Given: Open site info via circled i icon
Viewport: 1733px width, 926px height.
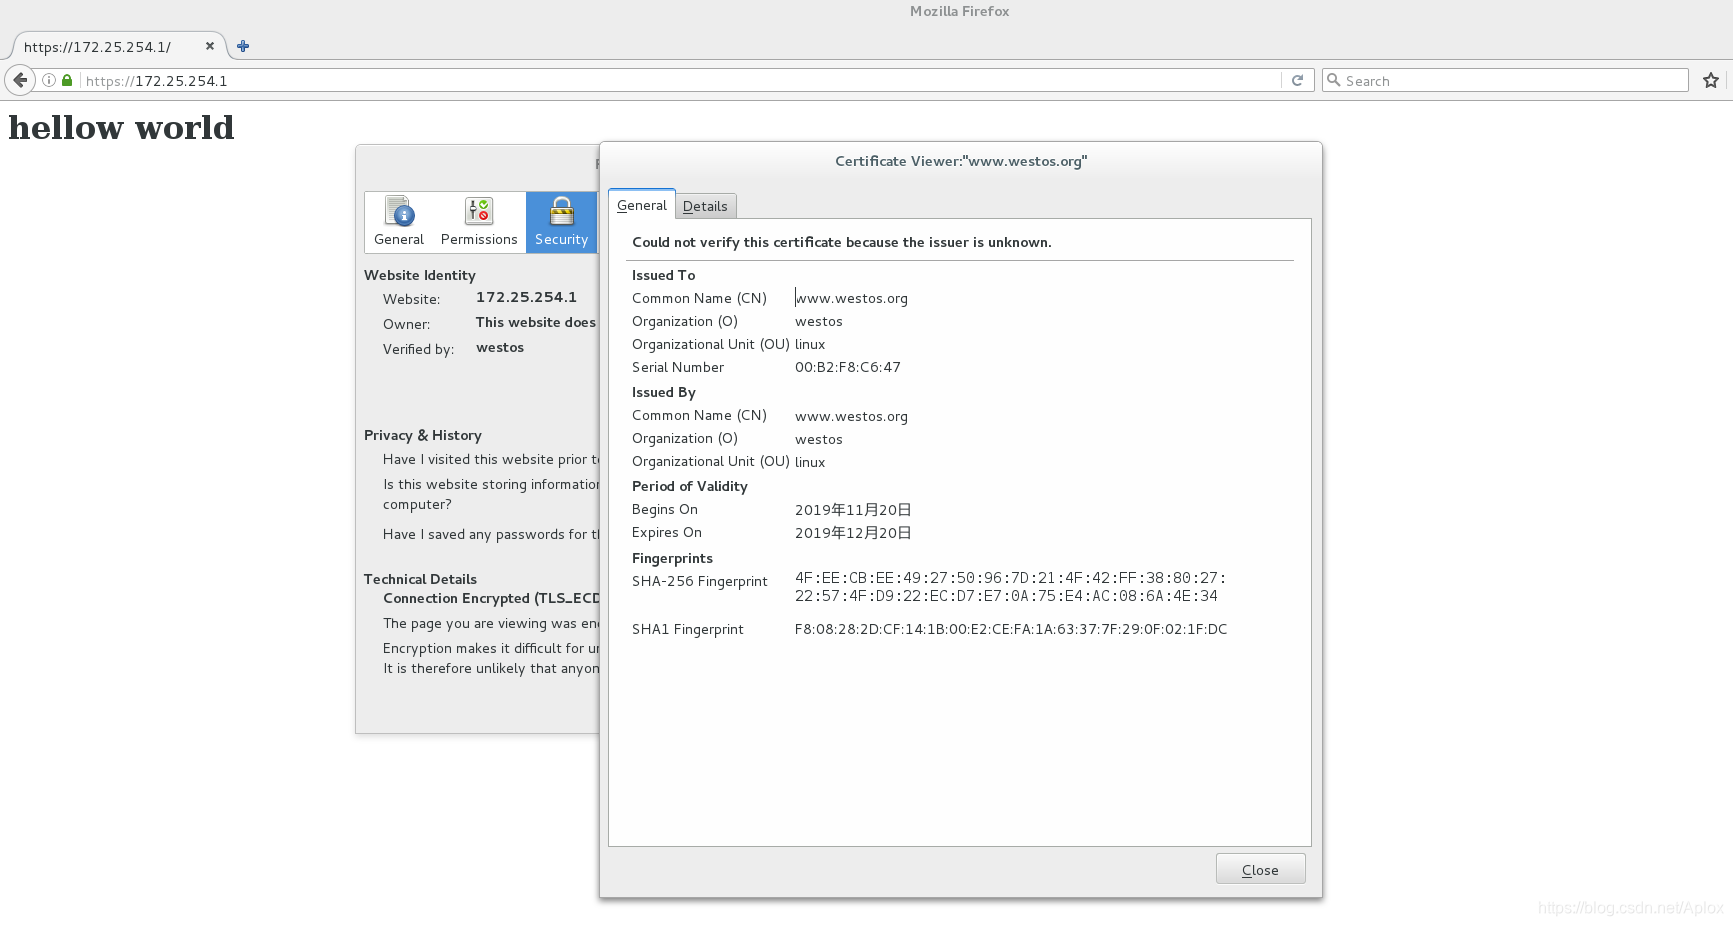Looking at the screenshot, I should click(48, 80).
